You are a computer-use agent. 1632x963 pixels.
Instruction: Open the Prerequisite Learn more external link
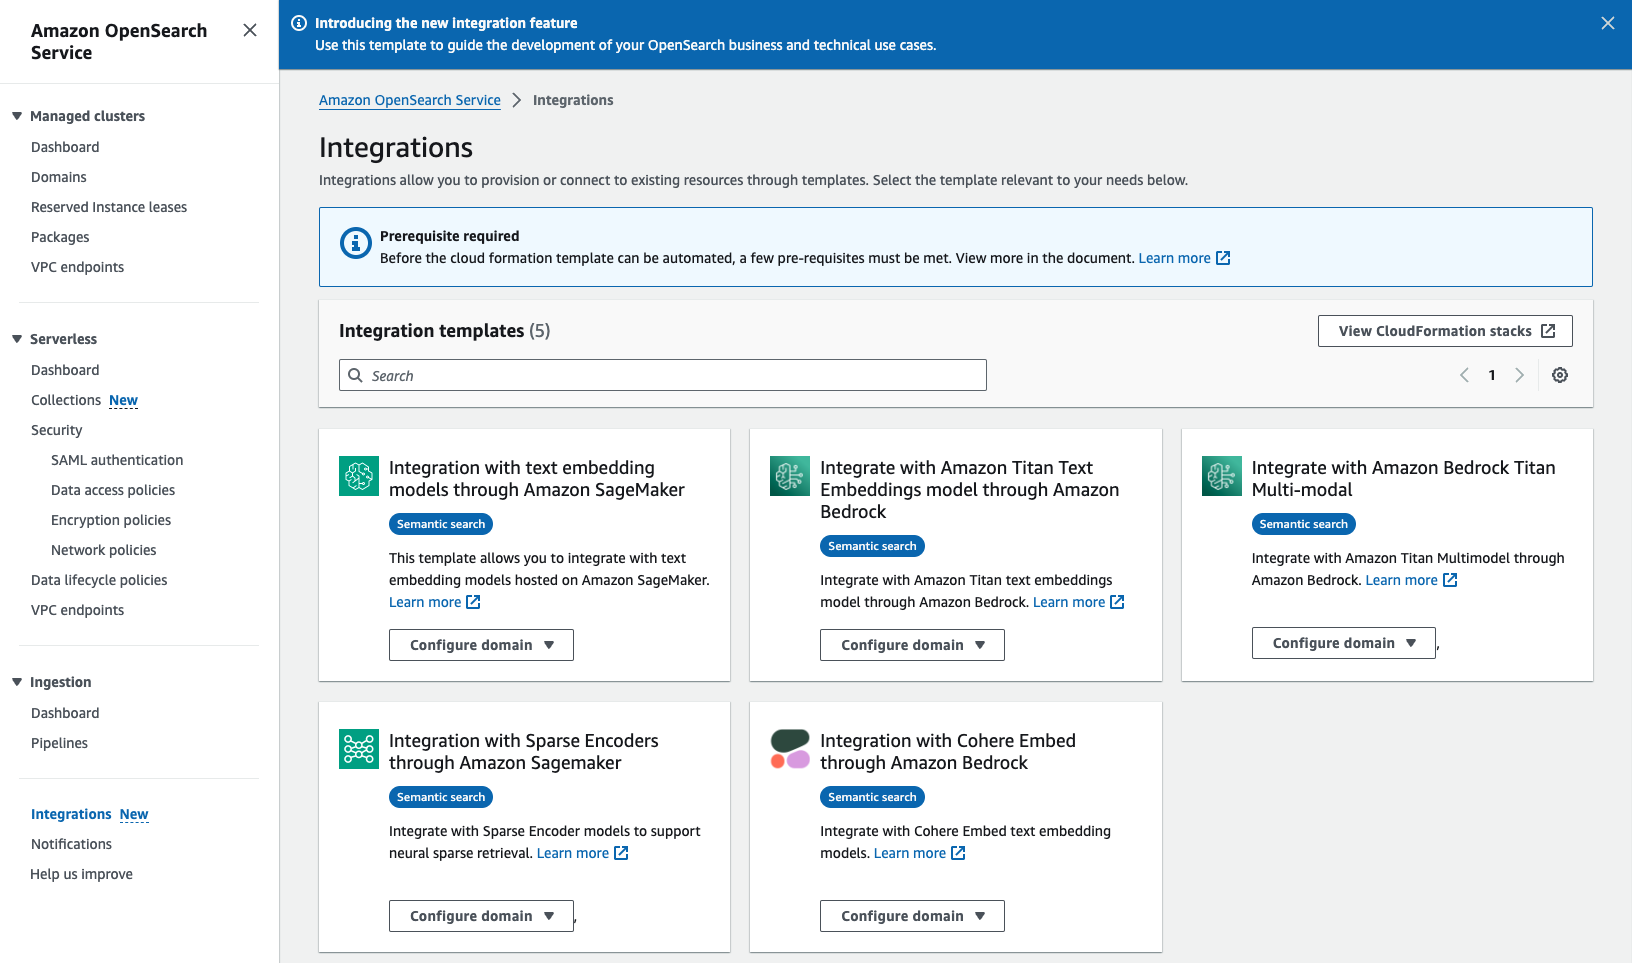click(1184, 258)
